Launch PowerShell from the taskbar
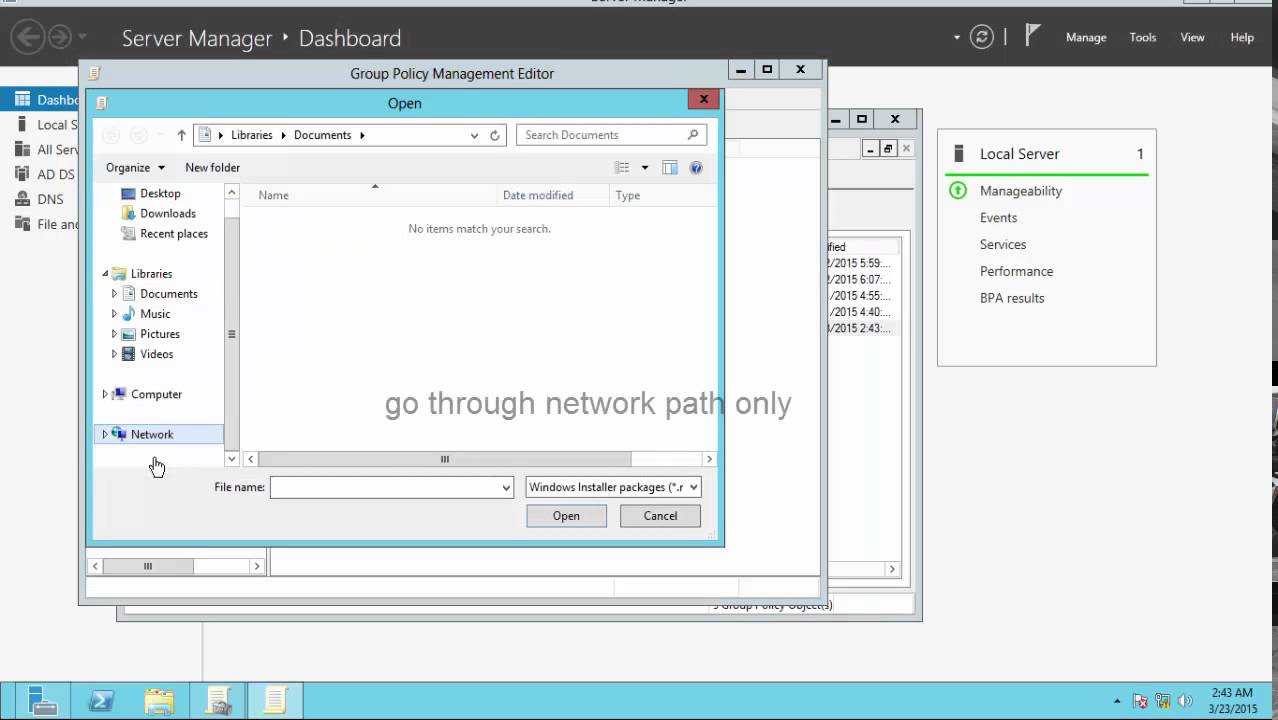Image resolution: width=1278 pixels, height=720 pixels. click(x=101, y=701)
